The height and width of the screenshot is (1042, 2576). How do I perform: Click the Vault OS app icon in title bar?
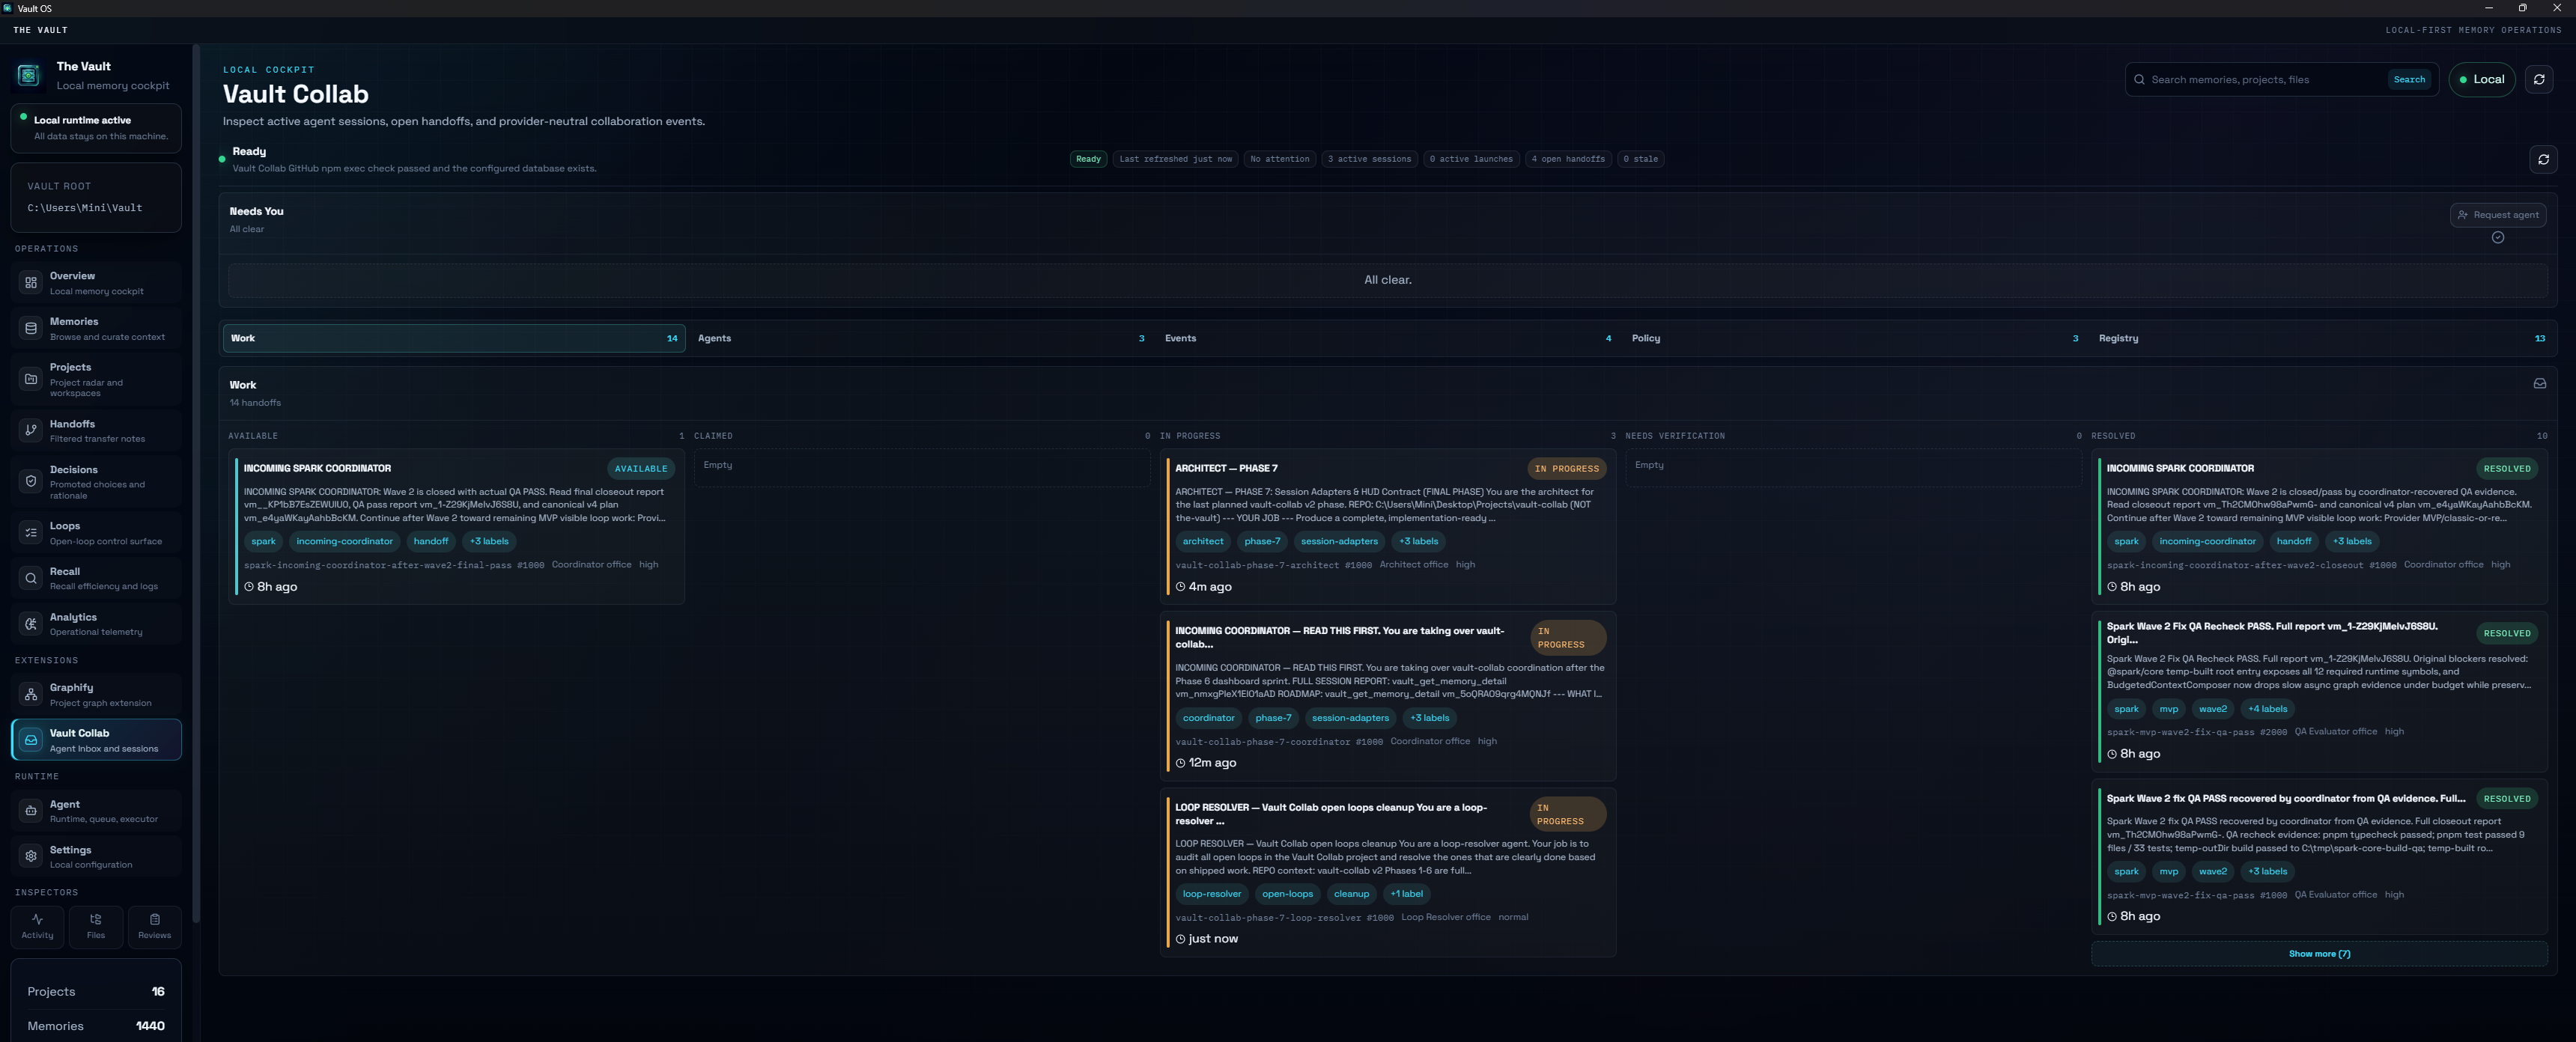coord(8,8)
